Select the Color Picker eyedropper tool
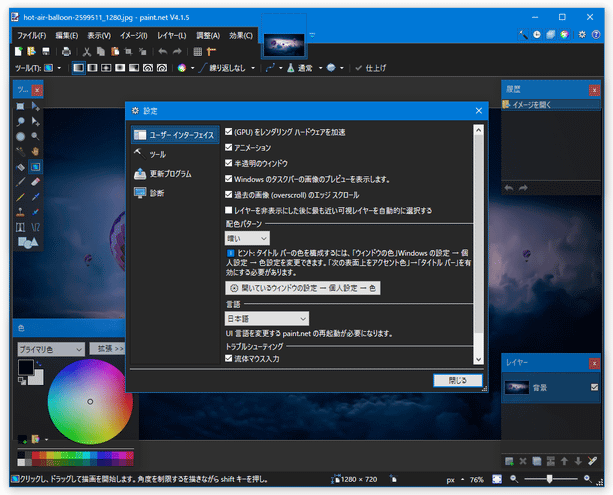613x495 pixels. tap(35, 197)
